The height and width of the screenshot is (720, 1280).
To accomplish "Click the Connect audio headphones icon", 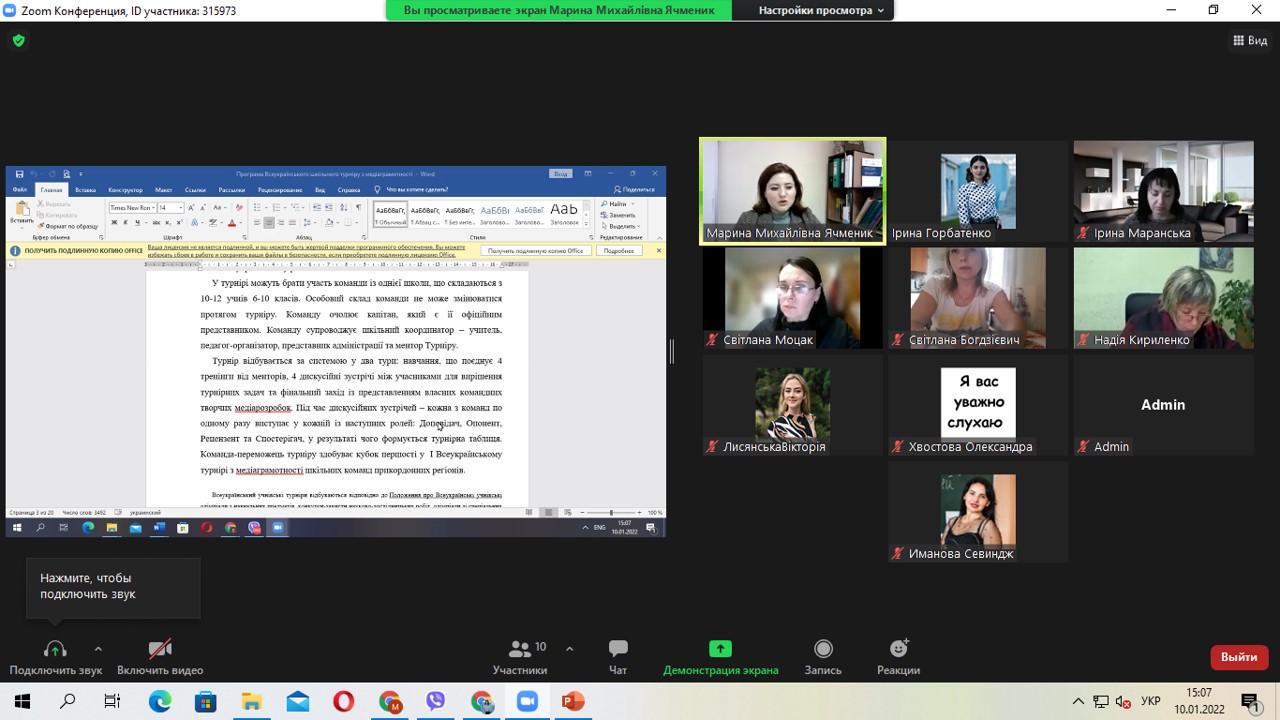I will coord(55,650).
